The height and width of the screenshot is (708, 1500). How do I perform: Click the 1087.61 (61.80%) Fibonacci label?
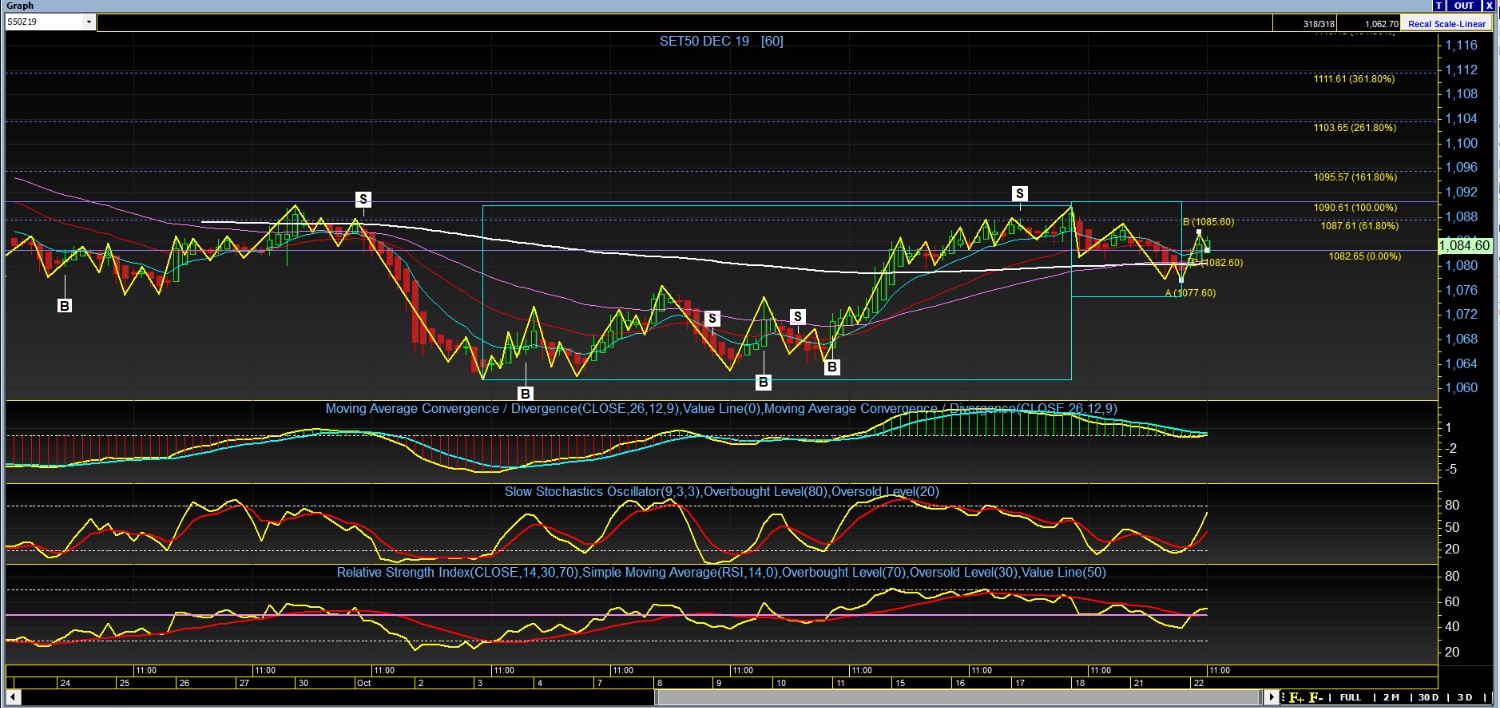click(x=1358, y=226)
